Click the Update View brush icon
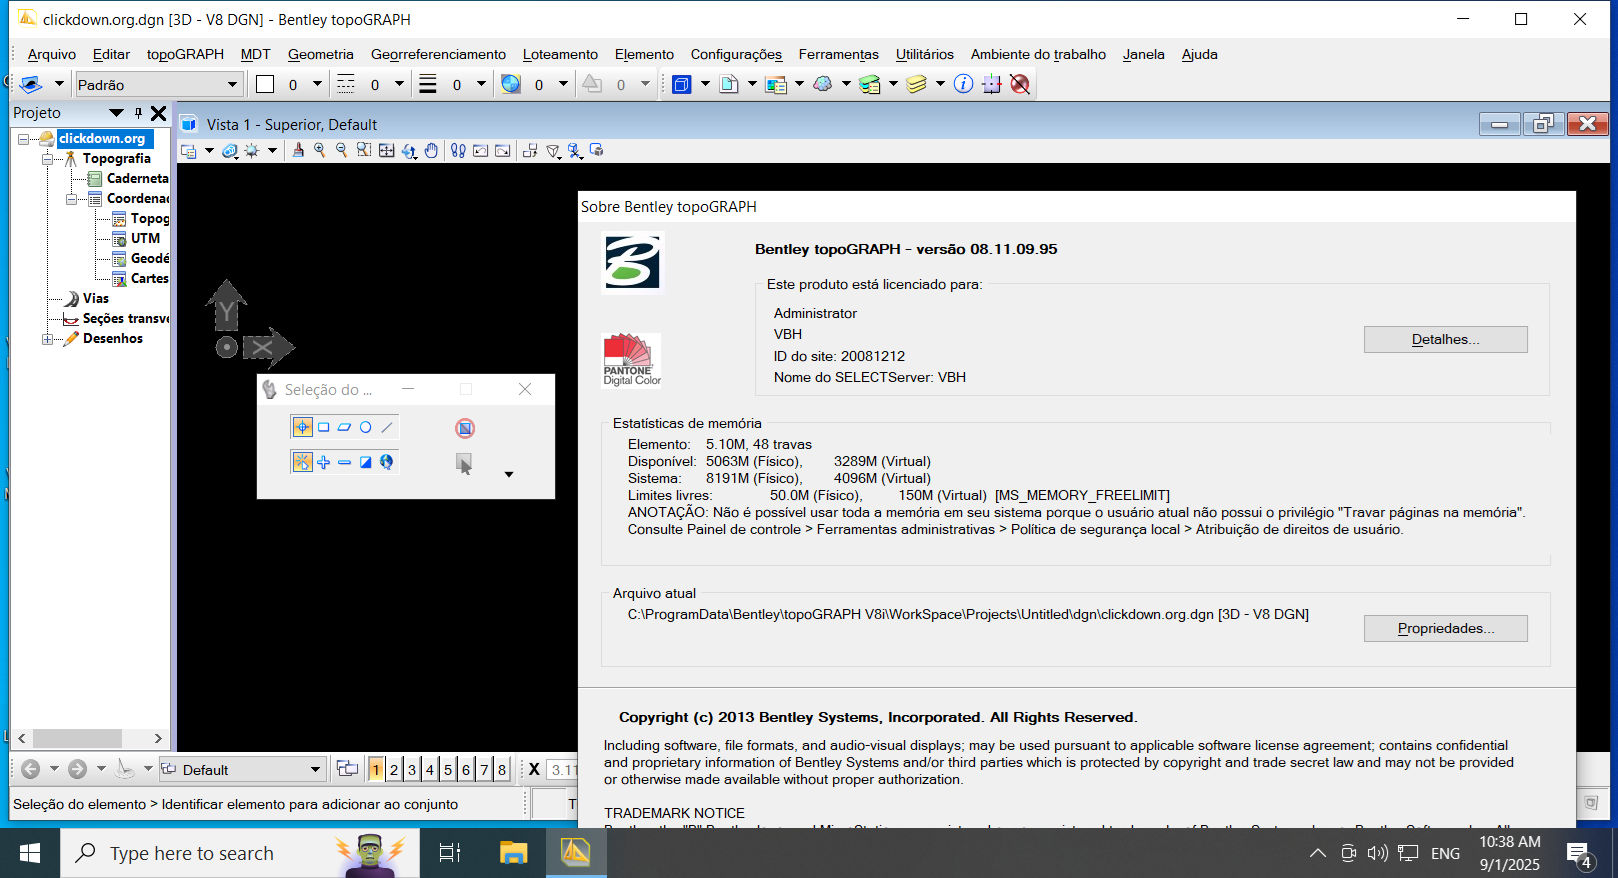The height and width of the screenshot is (878, 1618). [297, 151]
